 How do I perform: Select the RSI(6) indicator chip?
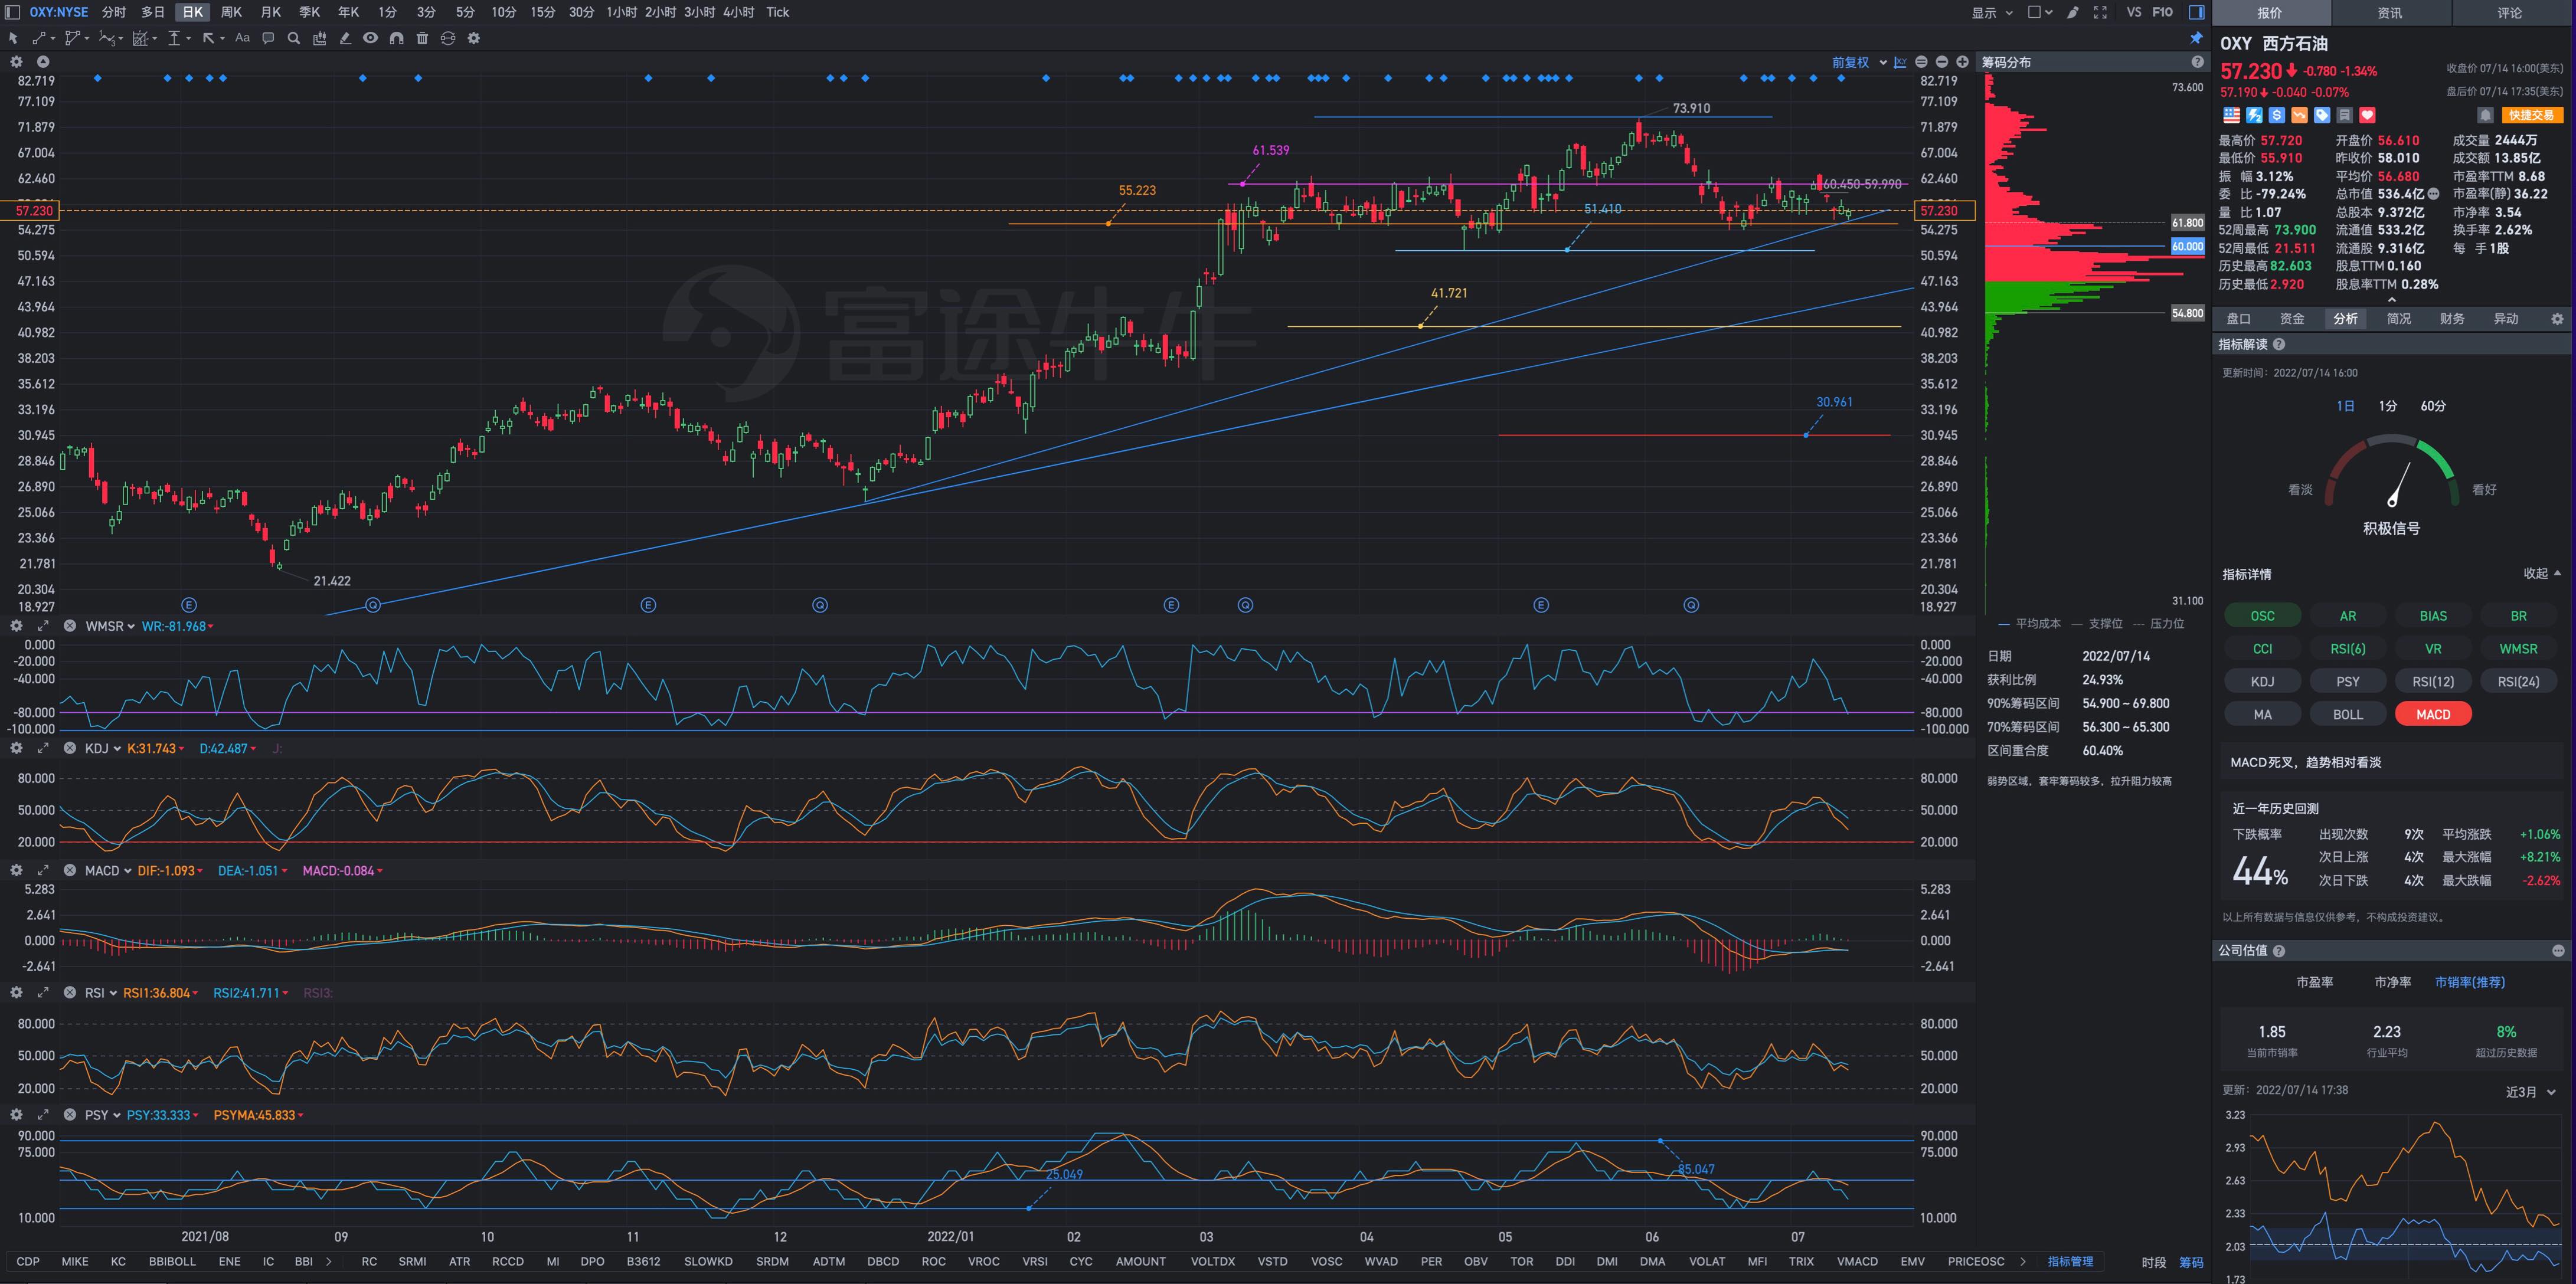coord(2348,649)
